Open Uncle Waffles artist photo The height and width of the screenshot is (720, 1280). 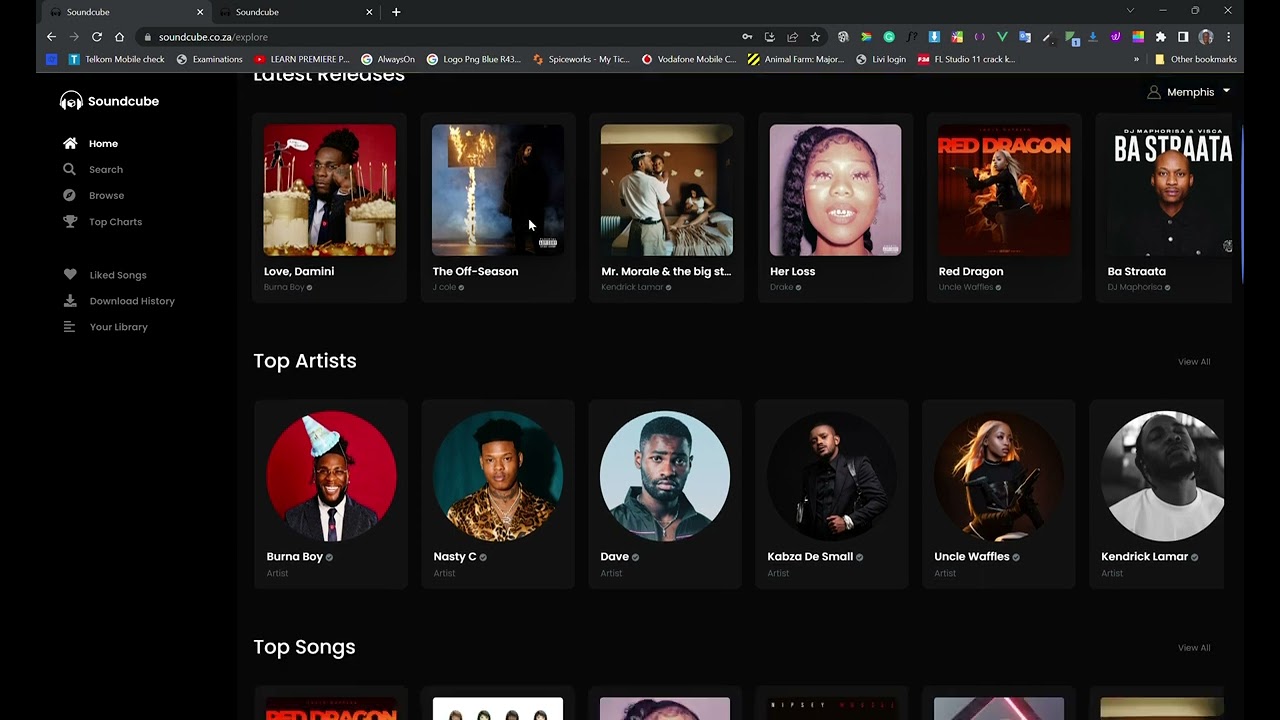pos(999,476)
